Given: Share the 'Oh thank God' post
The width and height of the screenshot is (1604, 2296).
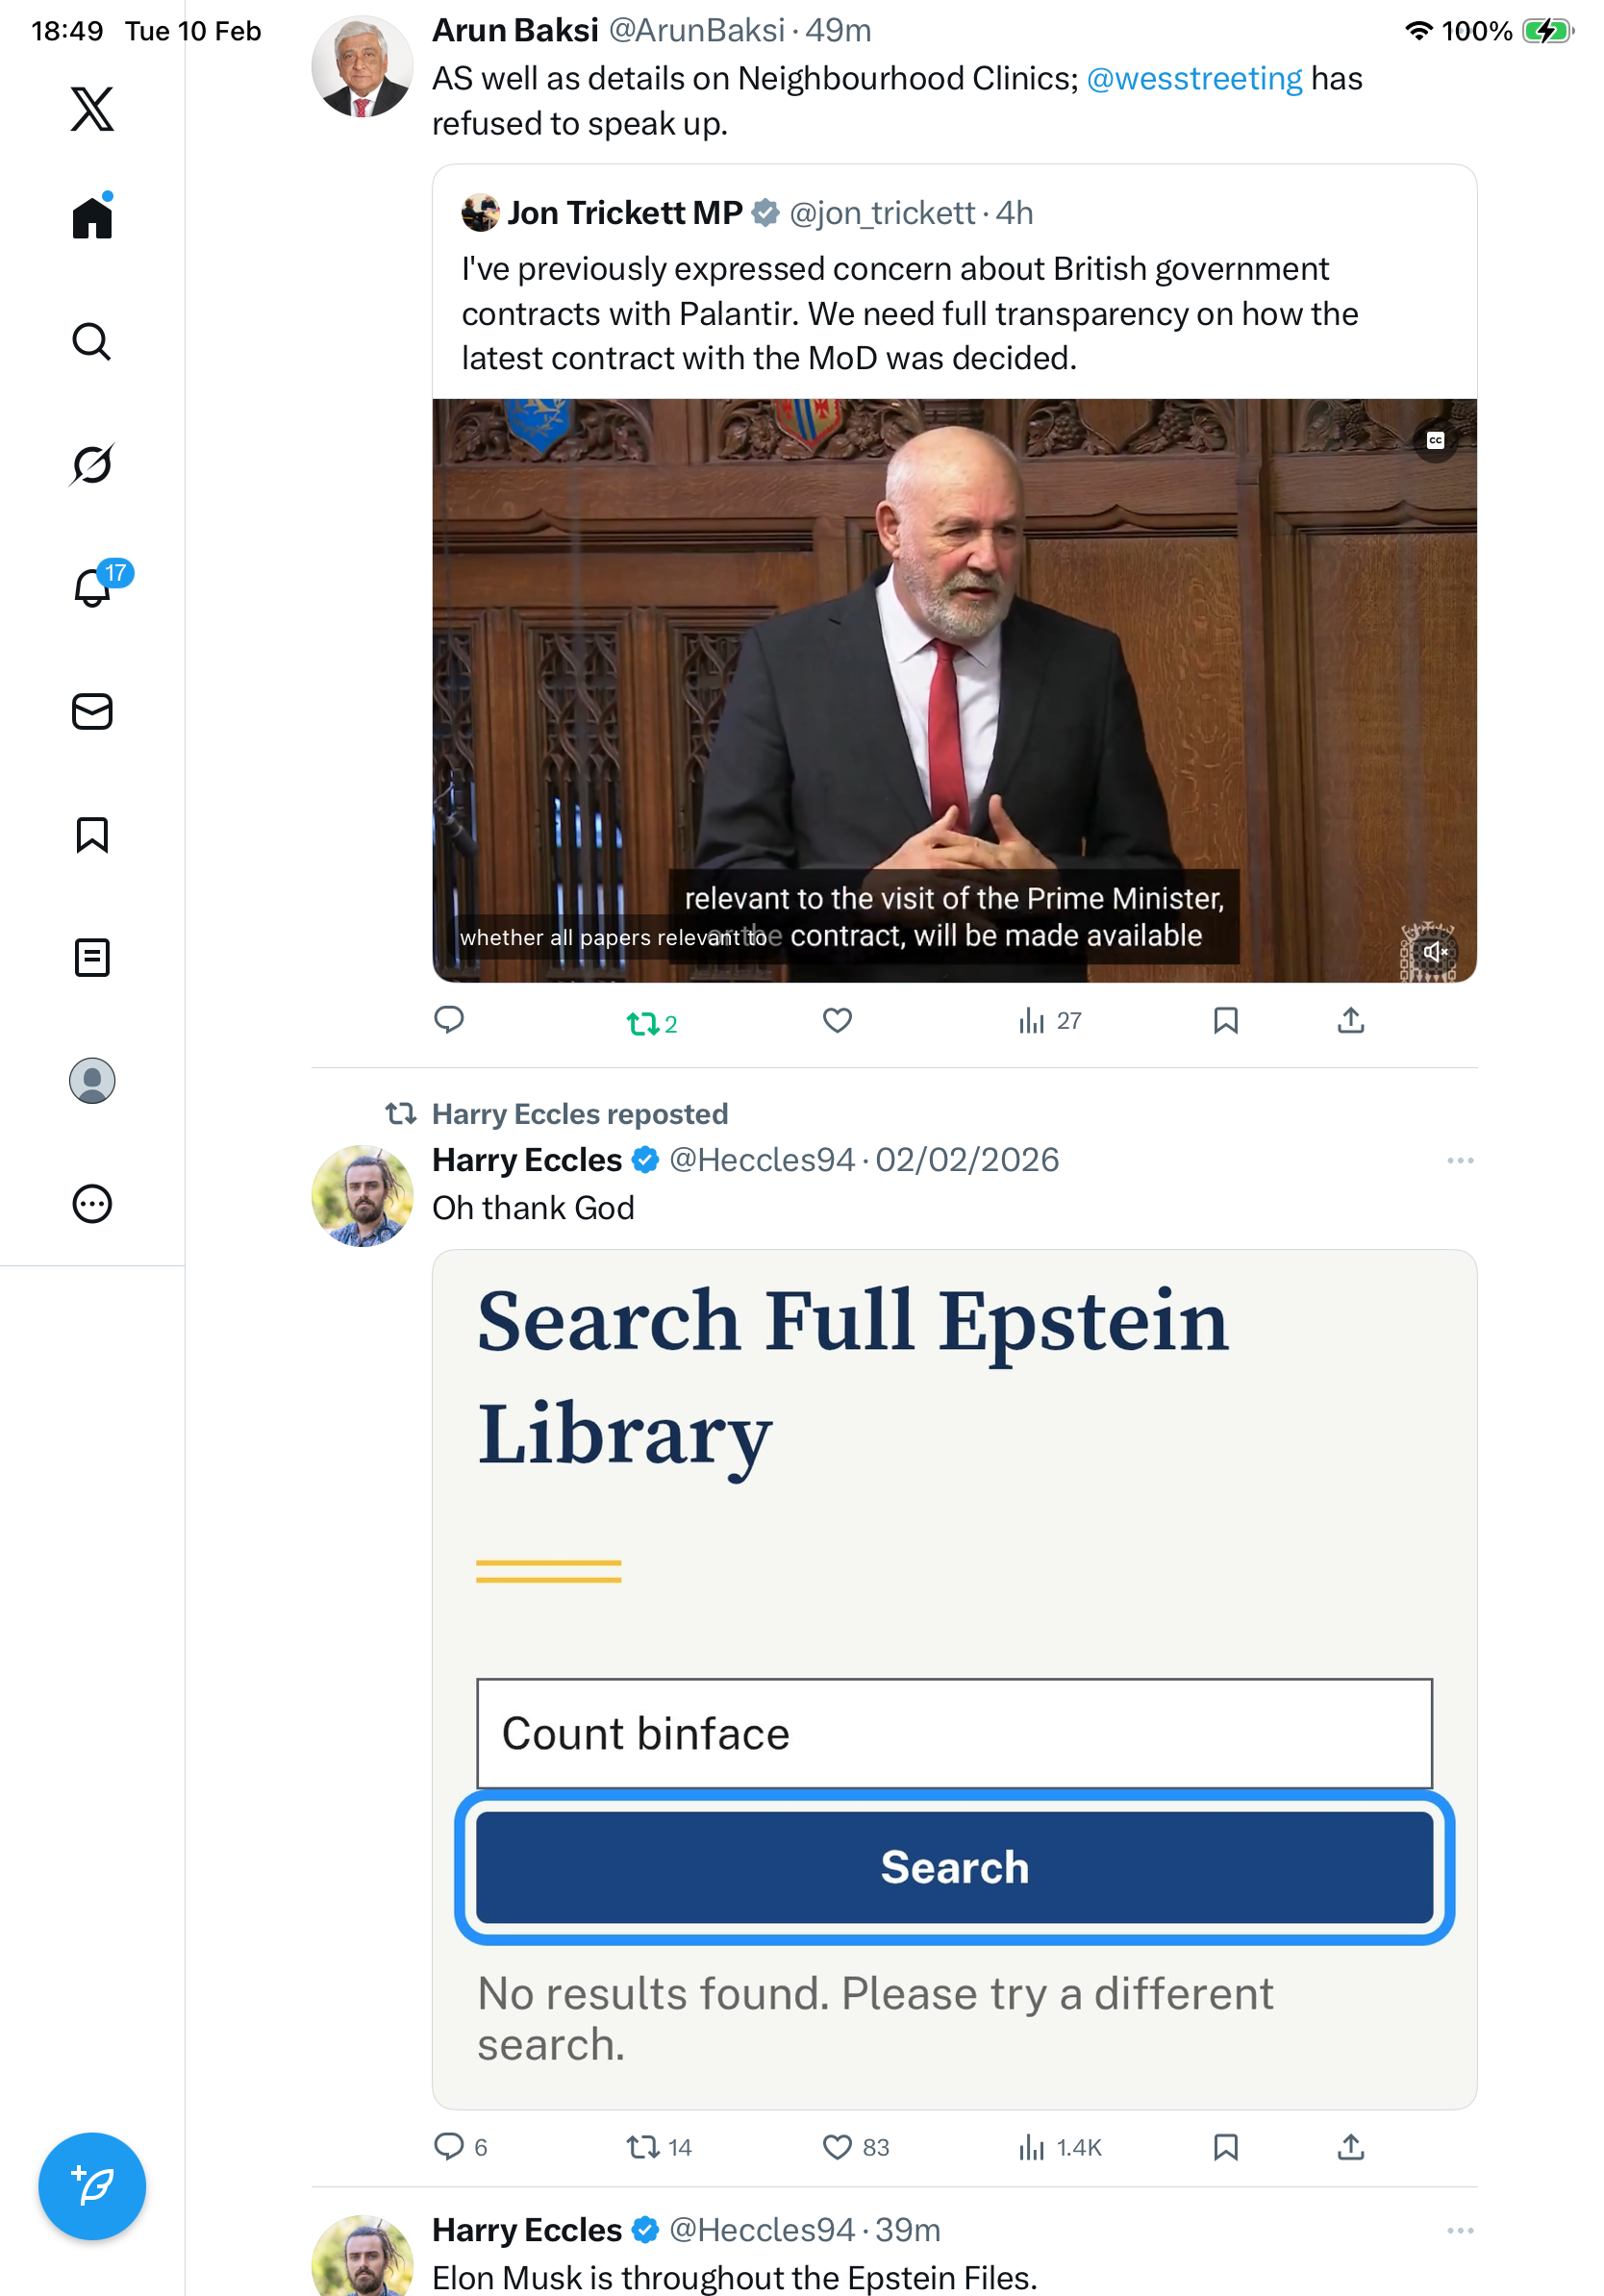Looking at the screenshot, I should click(x=1350, y=2146).
